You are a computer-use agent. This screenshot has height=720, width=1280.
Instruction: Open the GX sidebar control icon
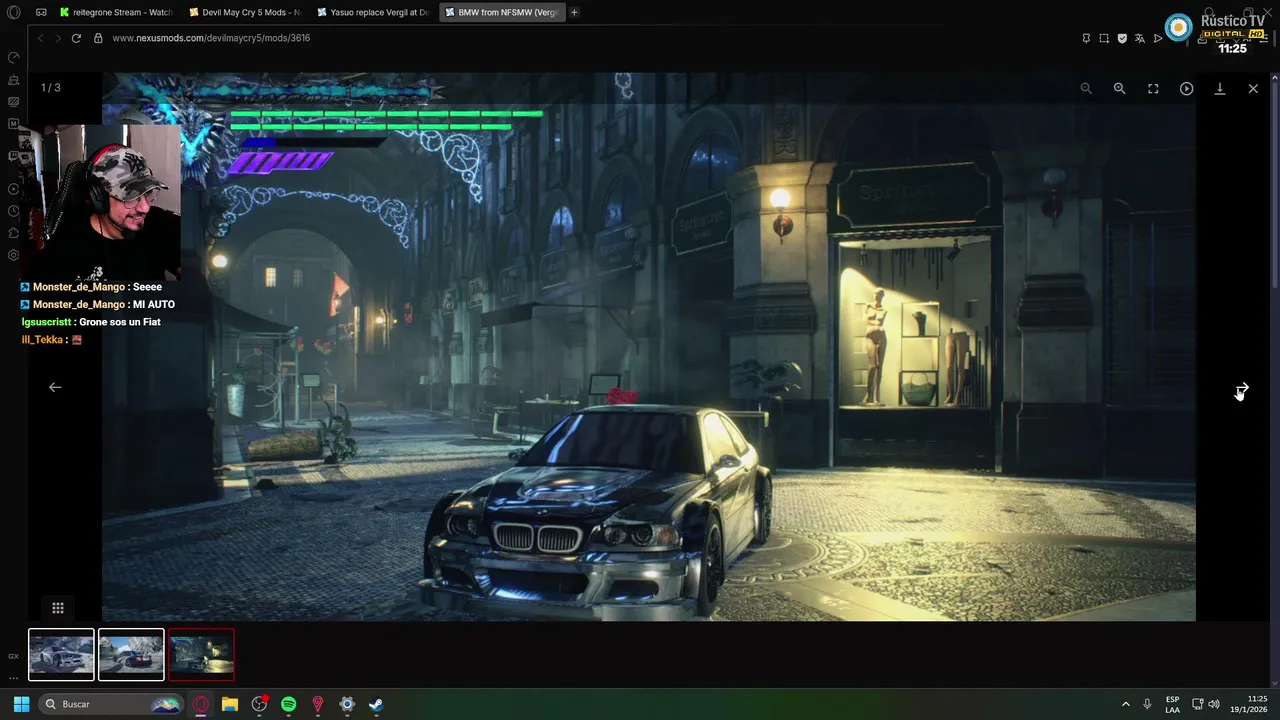pos(13,656)
